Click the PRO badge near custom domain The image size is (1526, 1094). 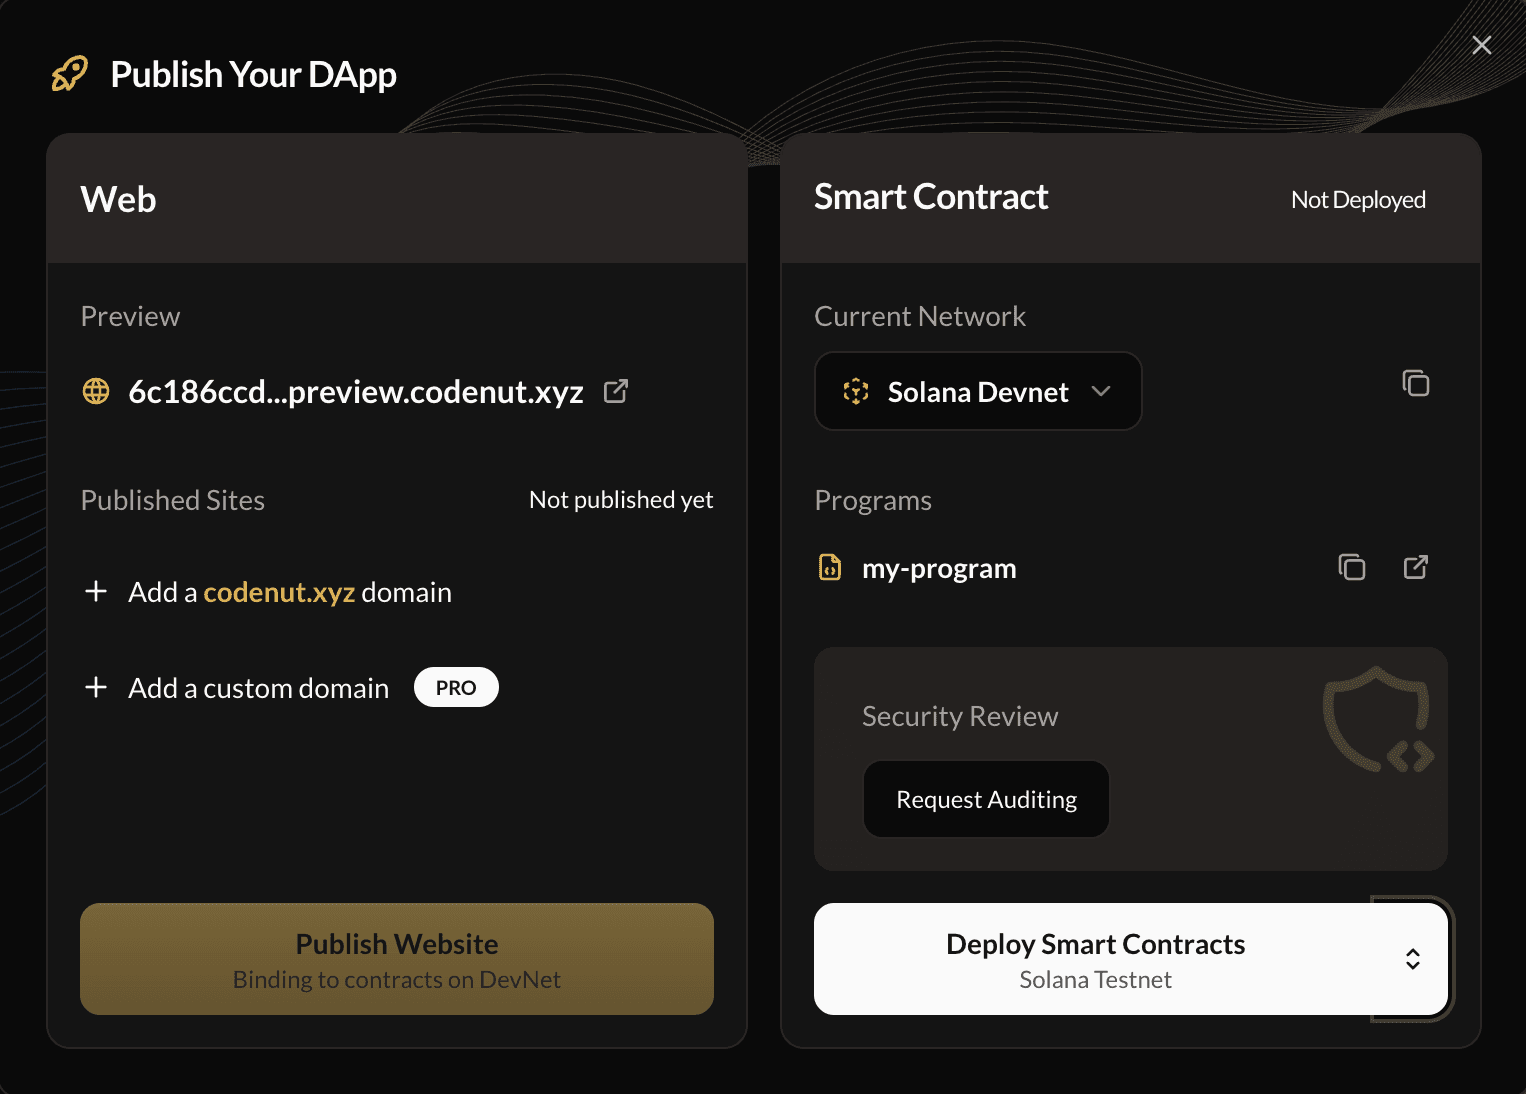point(456,687)
